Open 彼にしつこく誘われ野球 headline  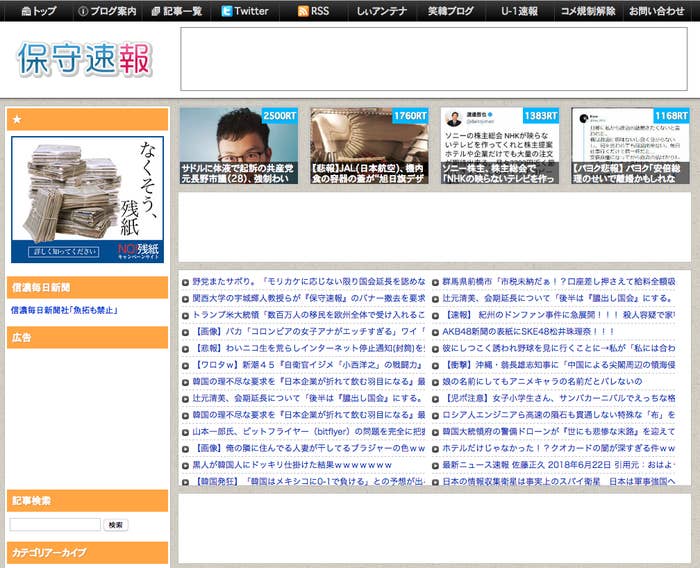coord(558,348)
